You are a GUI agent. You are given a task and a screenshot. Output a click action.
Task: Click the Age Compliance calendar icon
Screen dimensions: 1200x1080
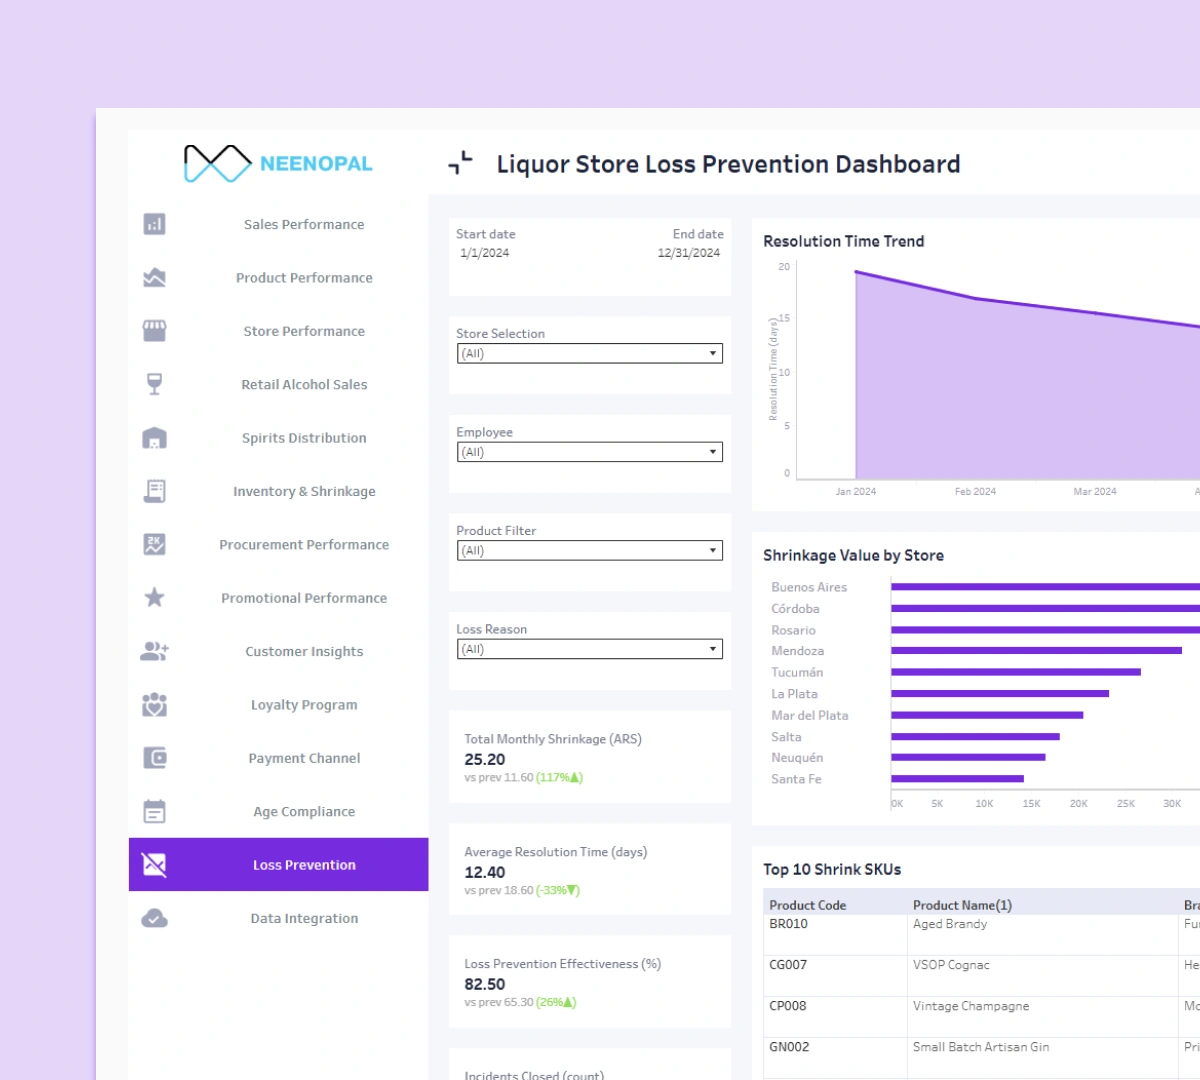pyautogui.click(x=154, y=811)
